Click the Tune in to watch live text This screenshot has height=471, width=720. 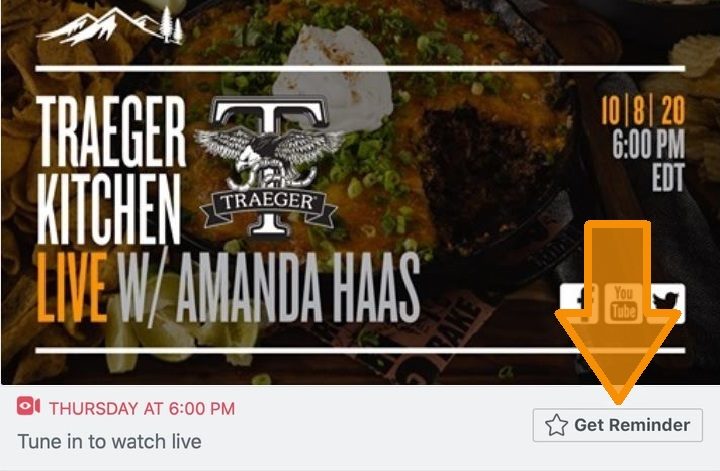[109, 442]
